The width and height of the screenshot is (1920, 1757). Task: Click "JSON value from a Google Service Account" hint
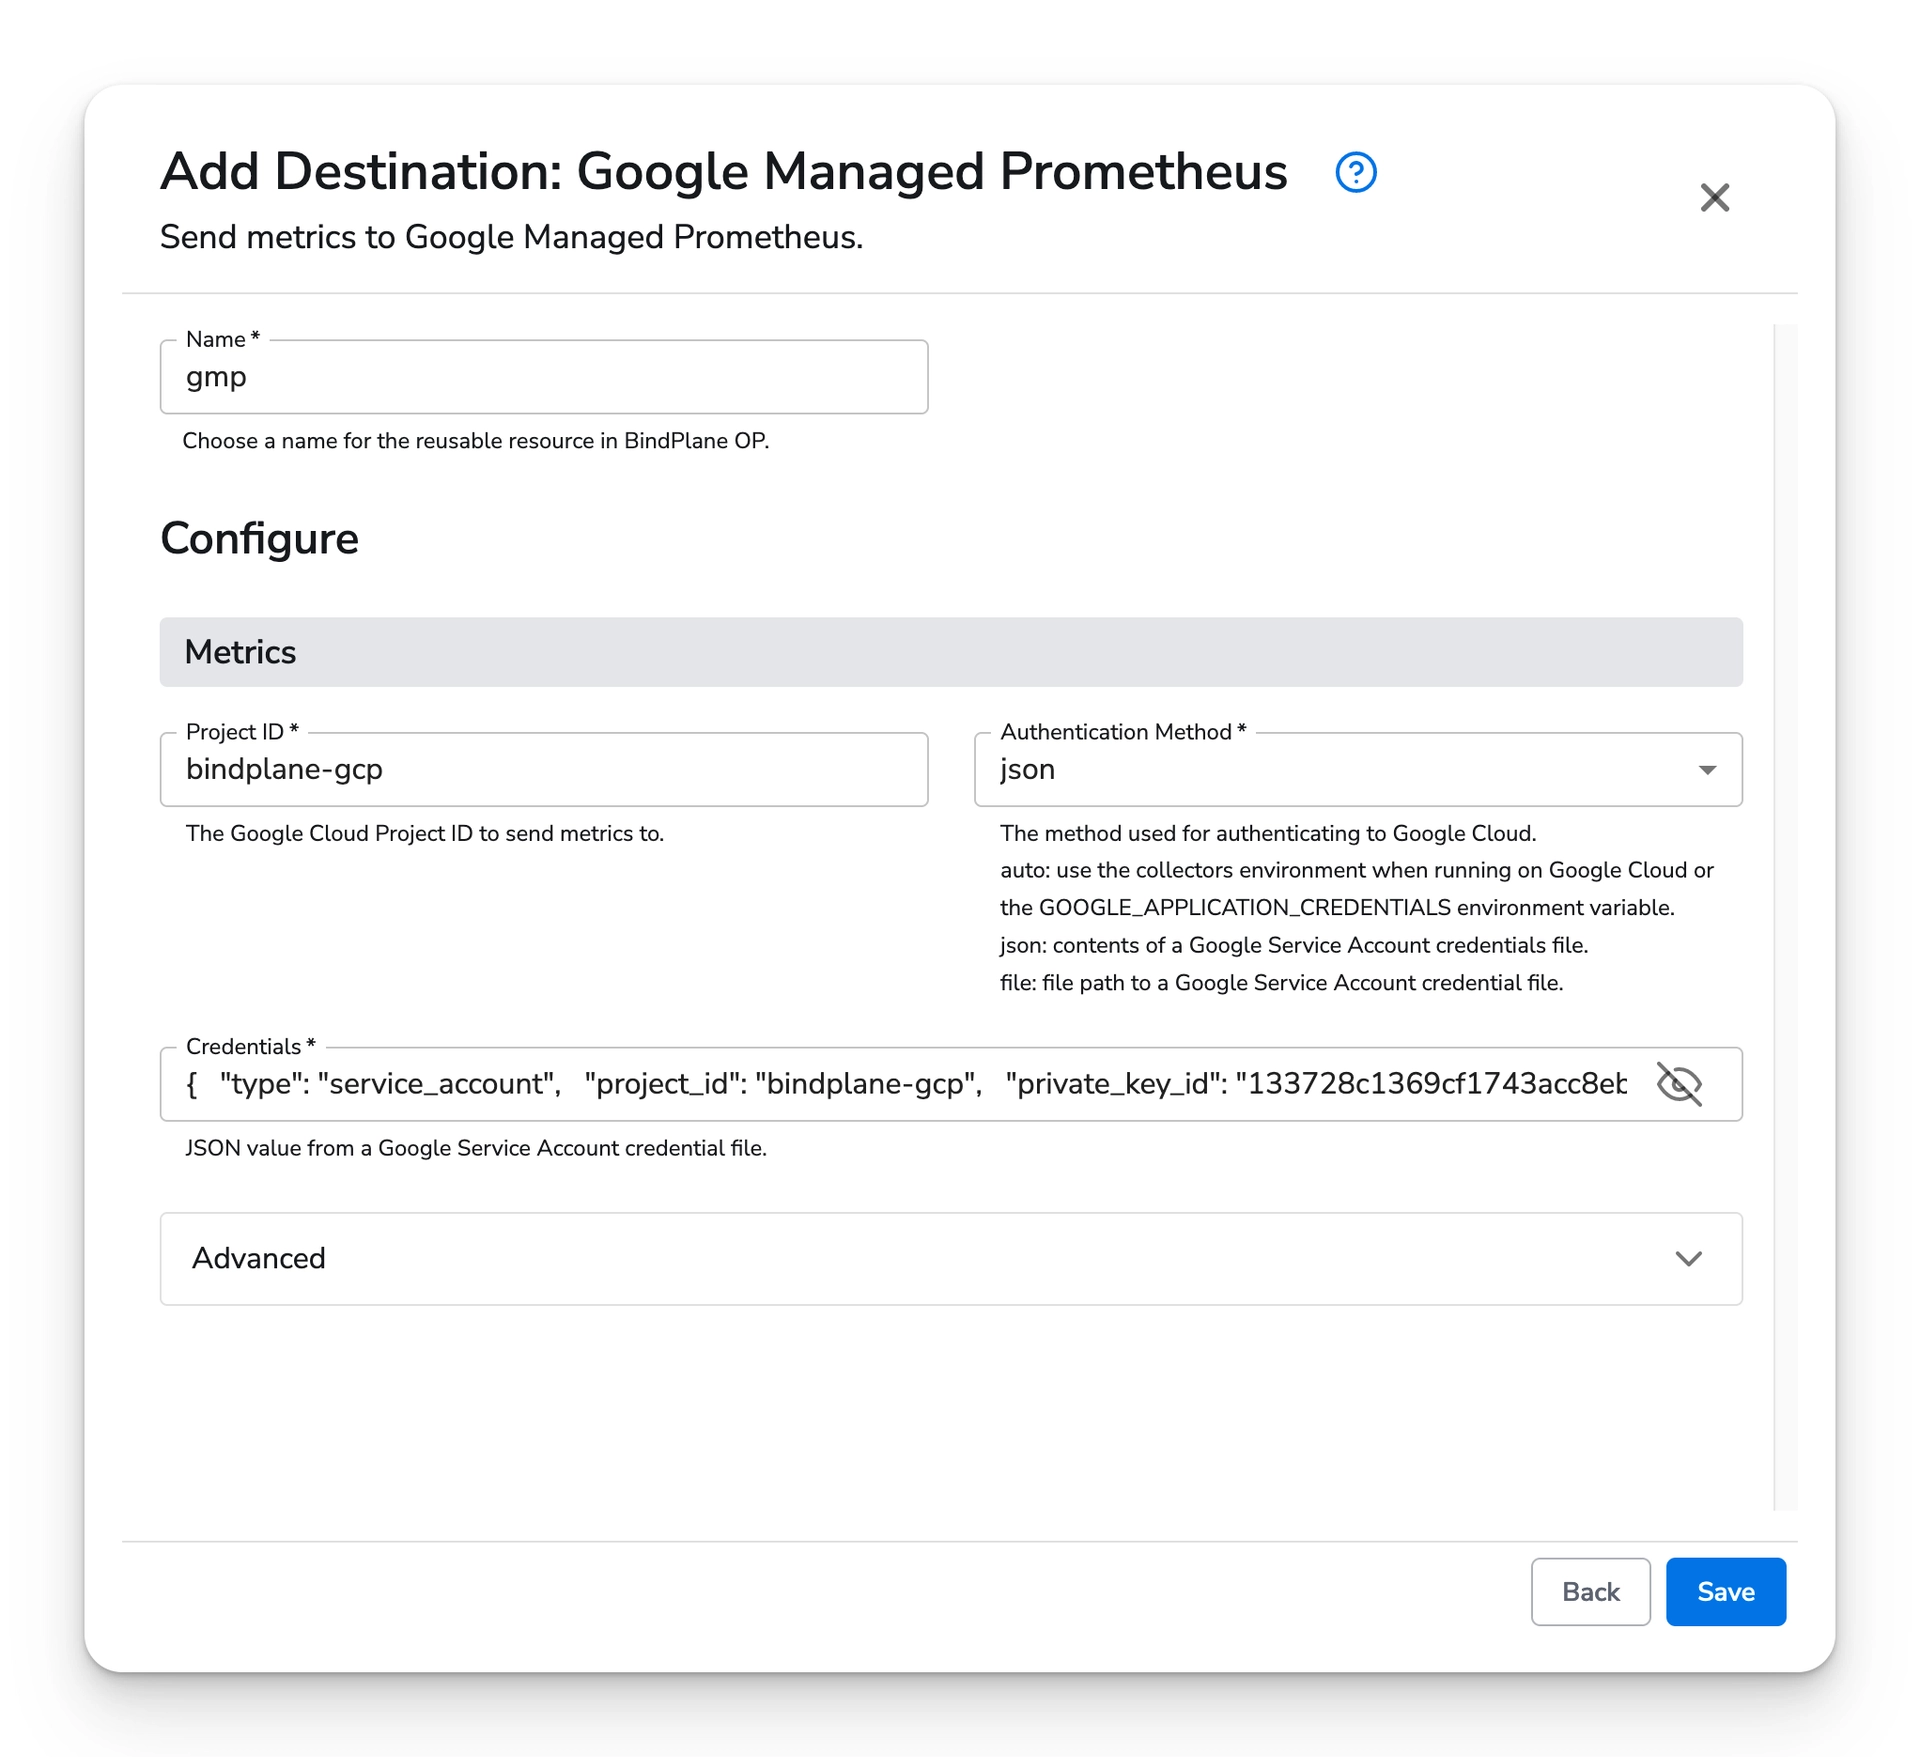tap(476, 1148)
